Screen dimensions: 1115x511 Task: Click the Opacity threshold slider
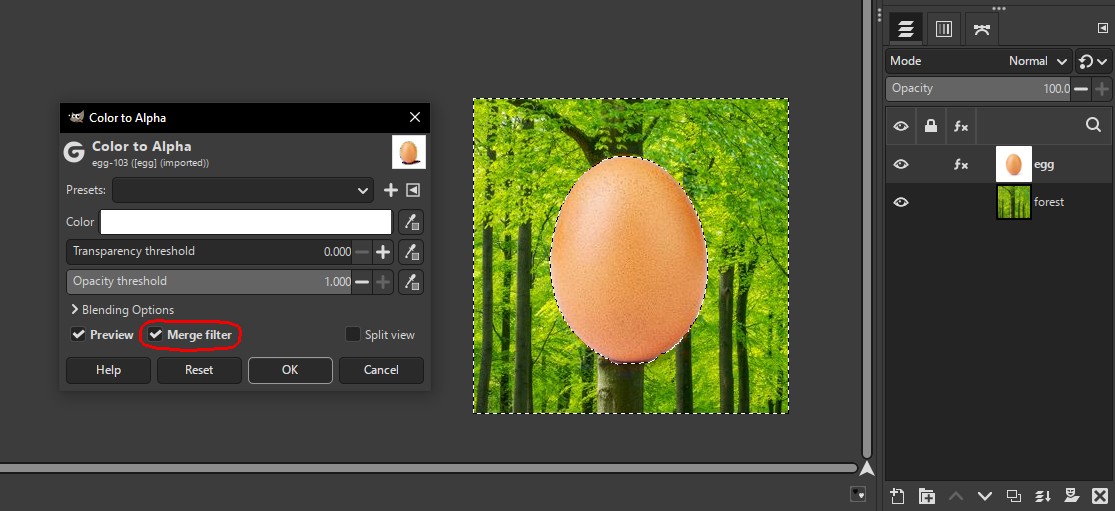[x=210, y=281]
